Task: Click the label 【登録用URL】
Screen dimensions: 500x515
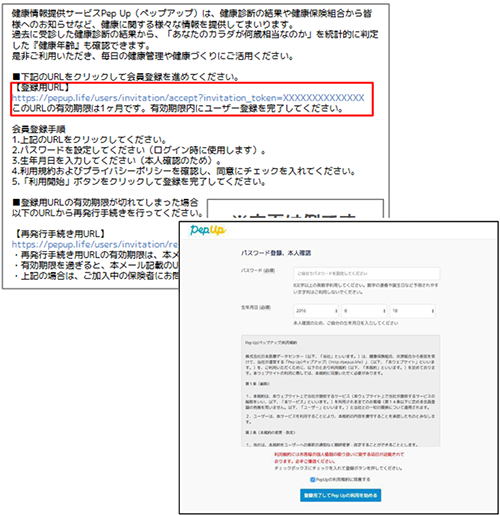Action: coord(41,88)
